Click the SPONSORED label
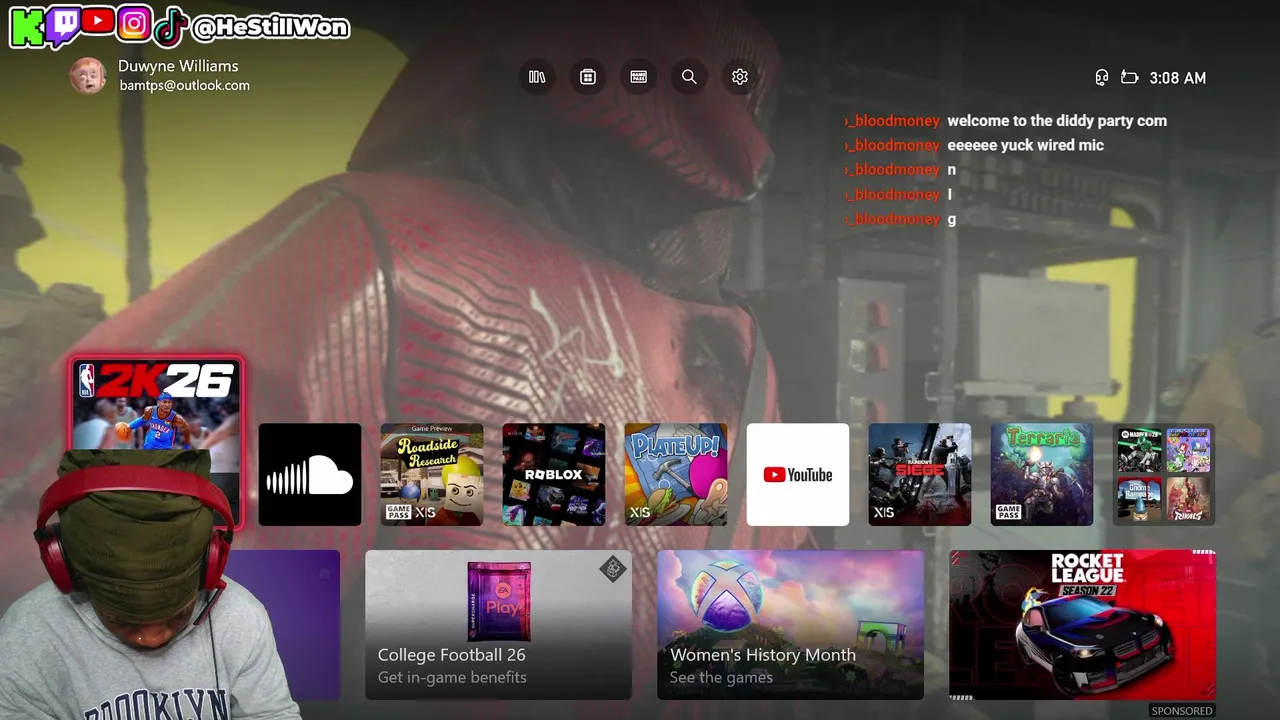This screenshot has height=720, width=1280. [1182, 711]
